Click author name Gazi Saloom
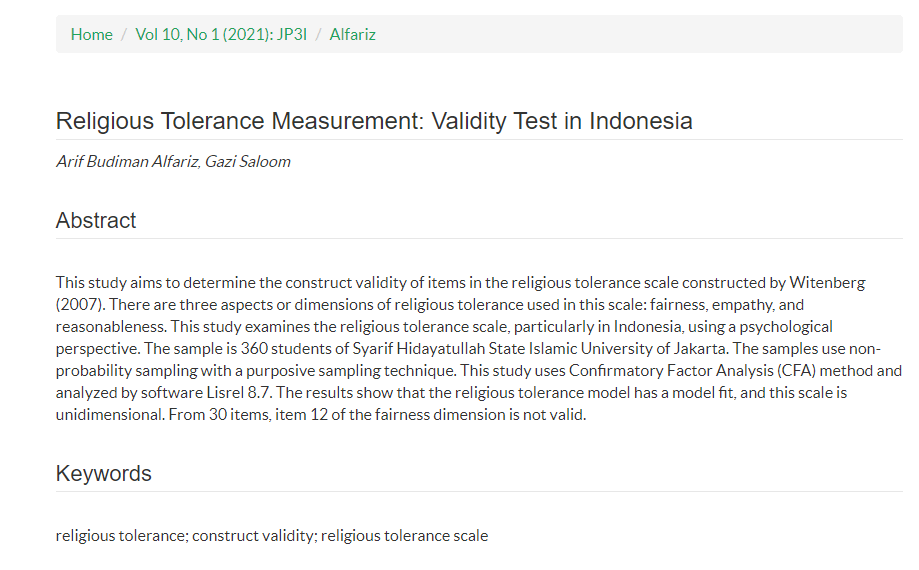This screenshot has height=570, width=919. point(247,161)
